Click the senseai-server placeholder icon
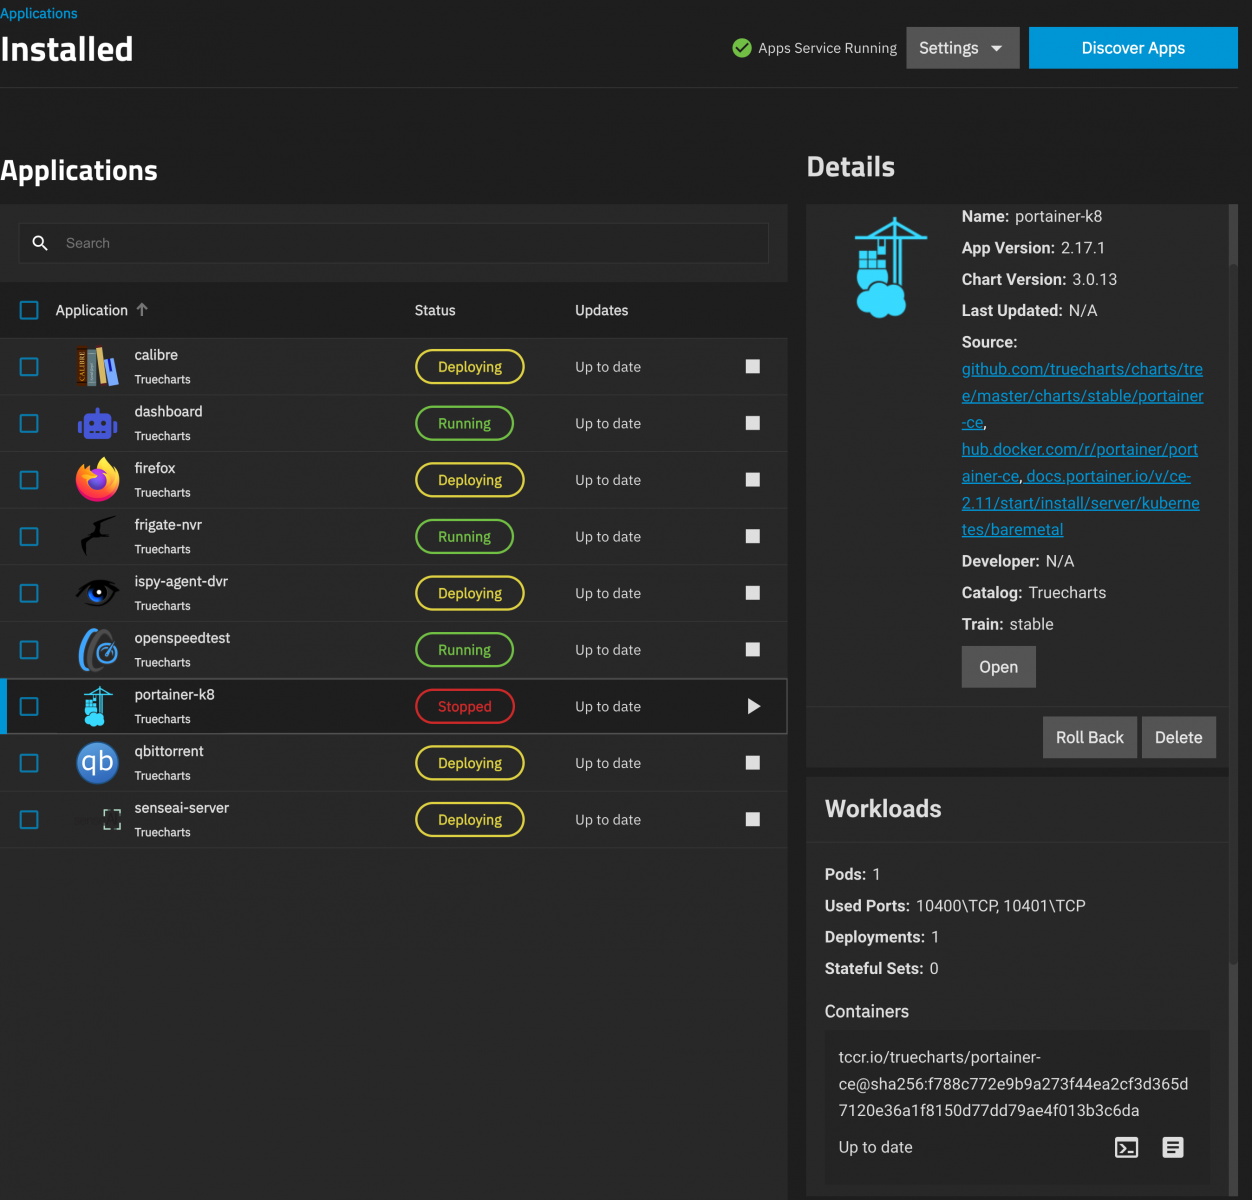 [x=112, y=820]
